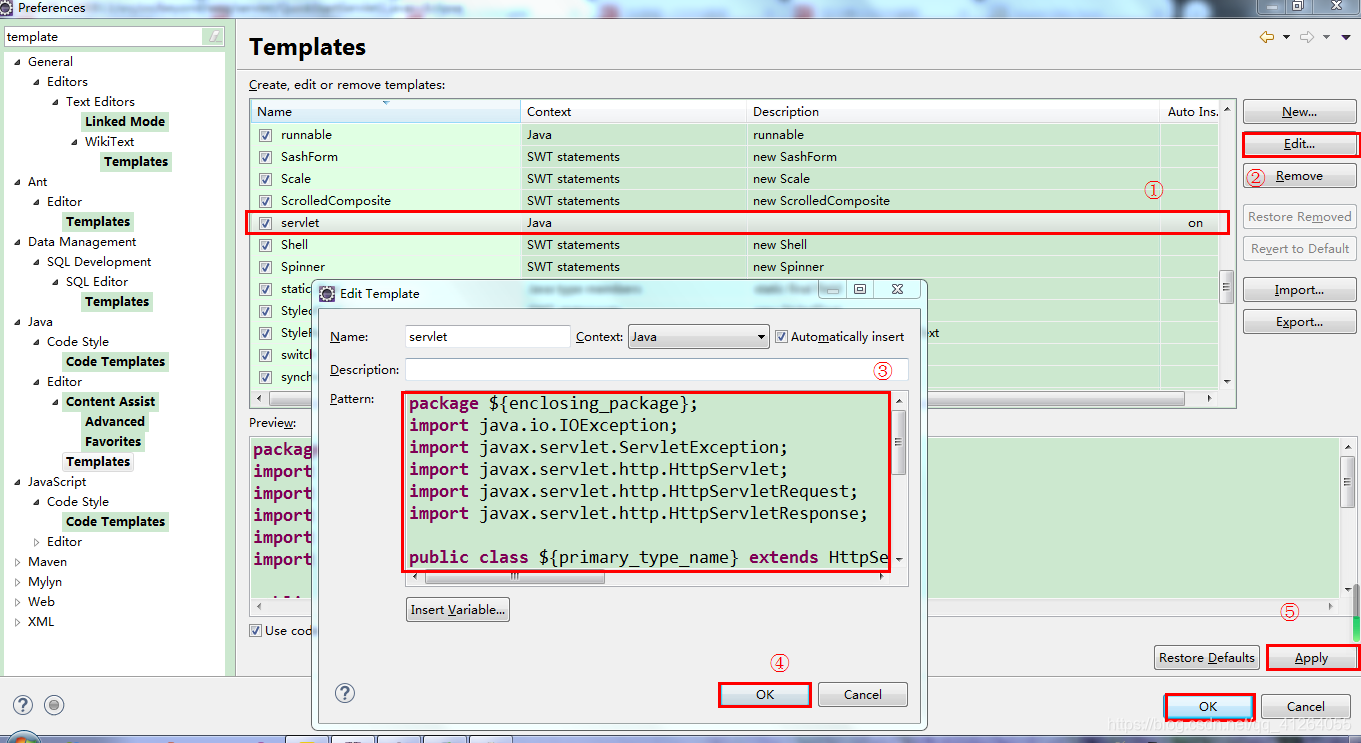The image size is (1361, 743).
Task: Toggle the Use code formatter checkbox
Action: [256, 630]
